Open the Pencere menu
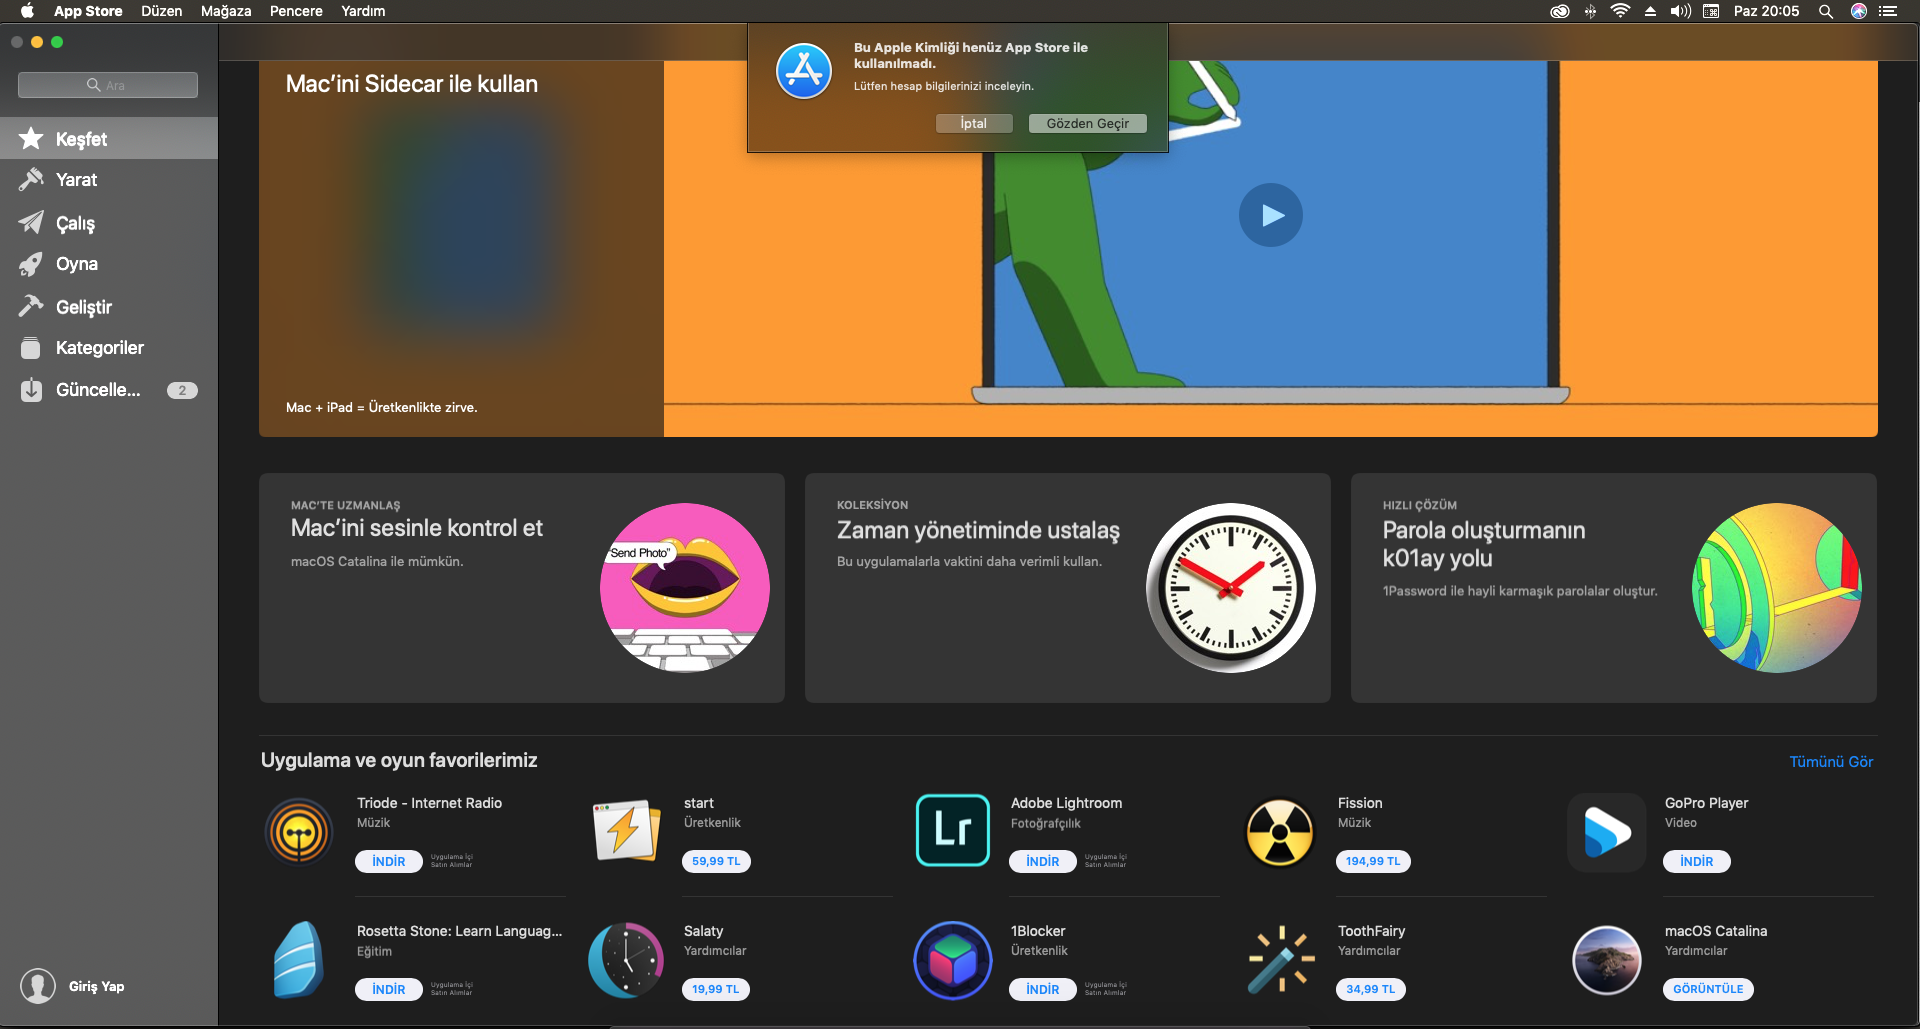 click(x=296, y=11)
